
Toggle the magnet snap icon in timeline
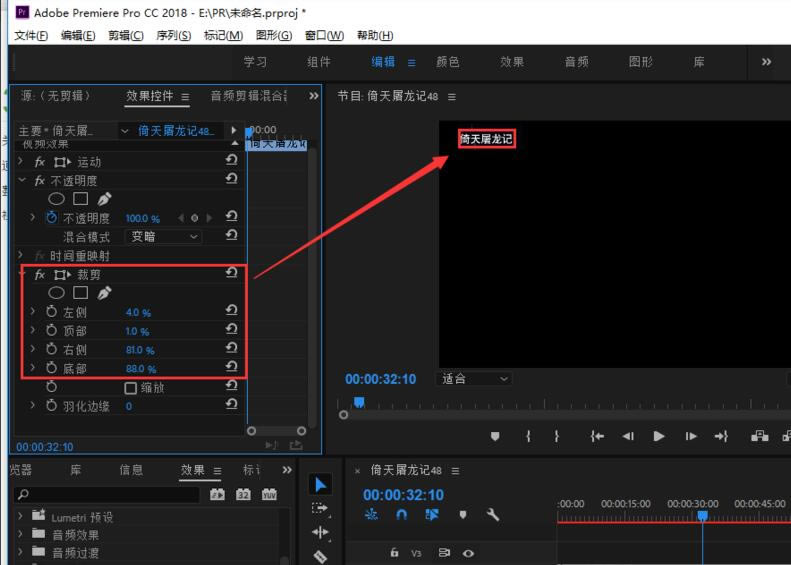[401, 515]
